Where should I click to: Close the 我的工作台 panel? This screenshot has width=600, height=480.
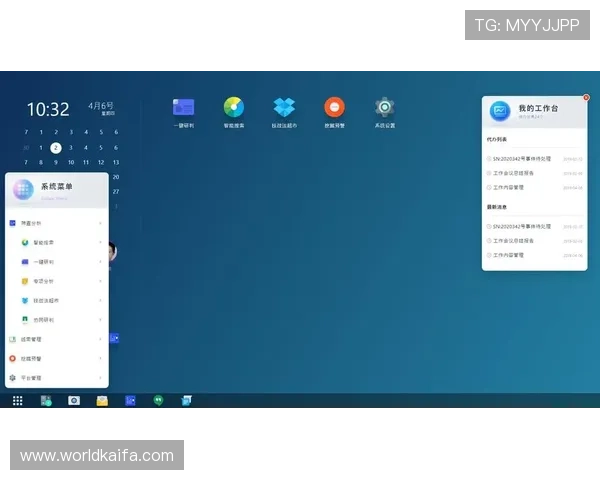click(586, 98)
